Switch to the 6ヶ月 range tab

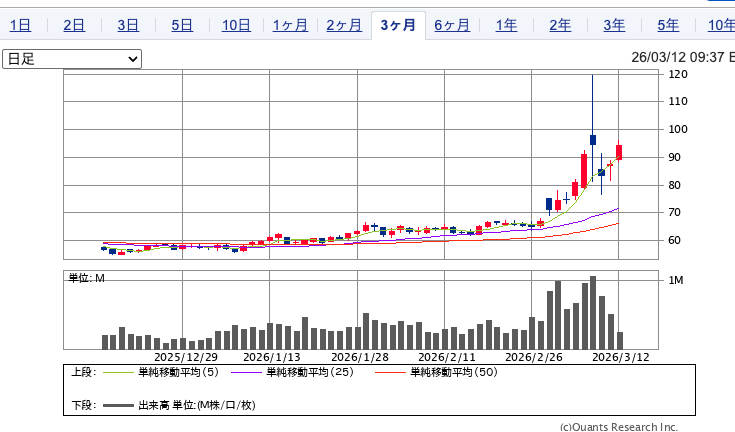(452, 25)
